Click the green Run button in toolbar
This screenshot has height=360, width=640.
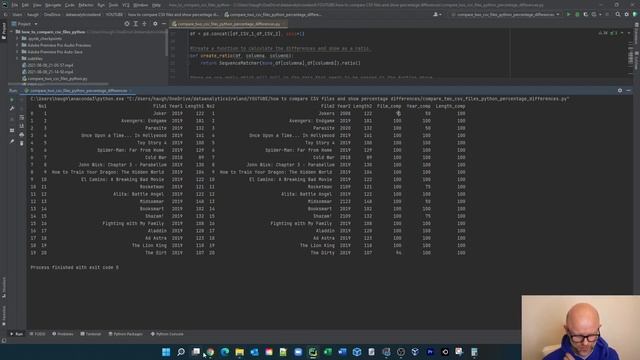pos(568,15)
